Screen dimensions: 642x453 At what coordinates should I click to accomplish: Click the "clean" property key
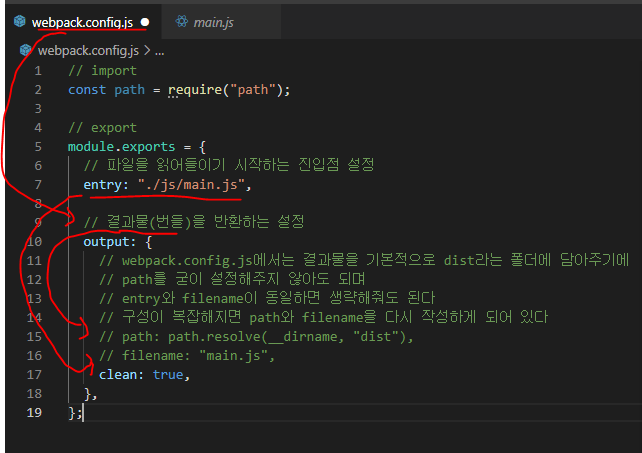(118, 374)
